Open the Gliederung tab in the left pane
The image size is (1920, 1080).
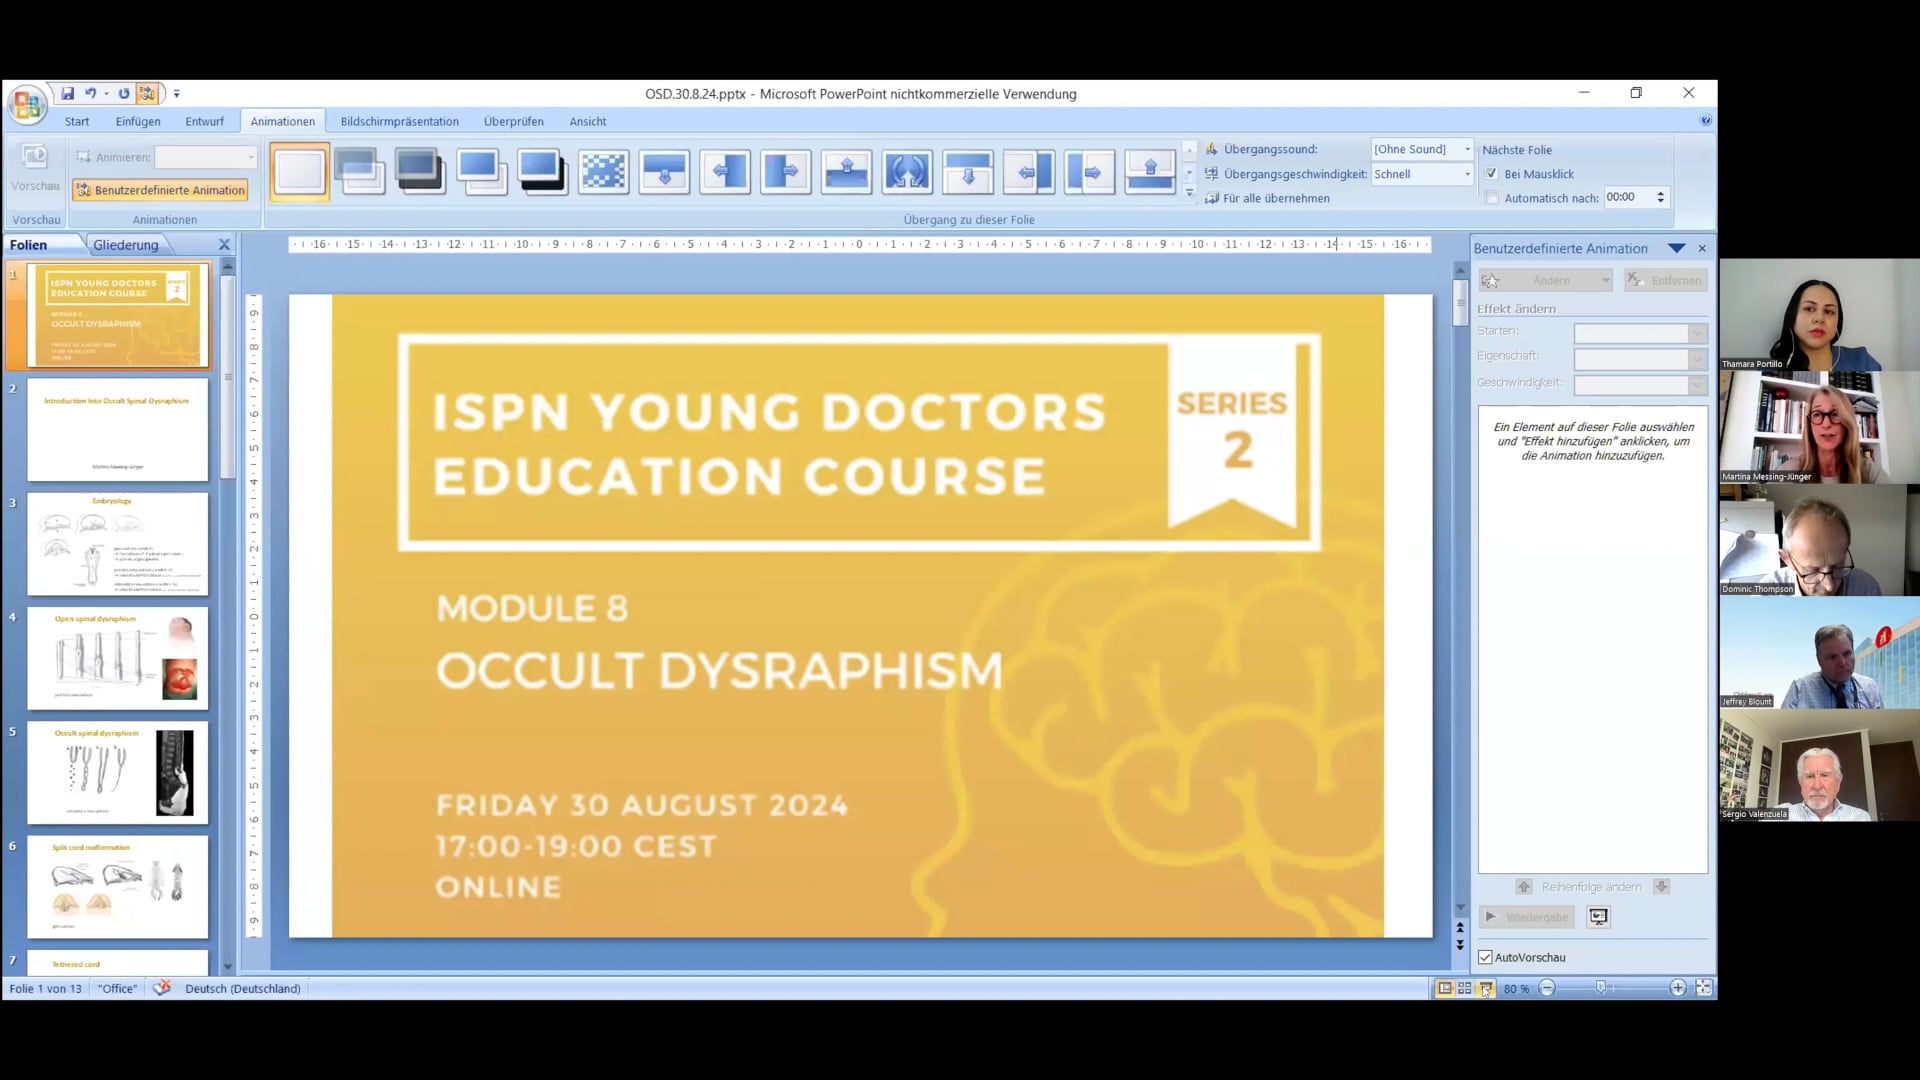(x=126, y=244)
